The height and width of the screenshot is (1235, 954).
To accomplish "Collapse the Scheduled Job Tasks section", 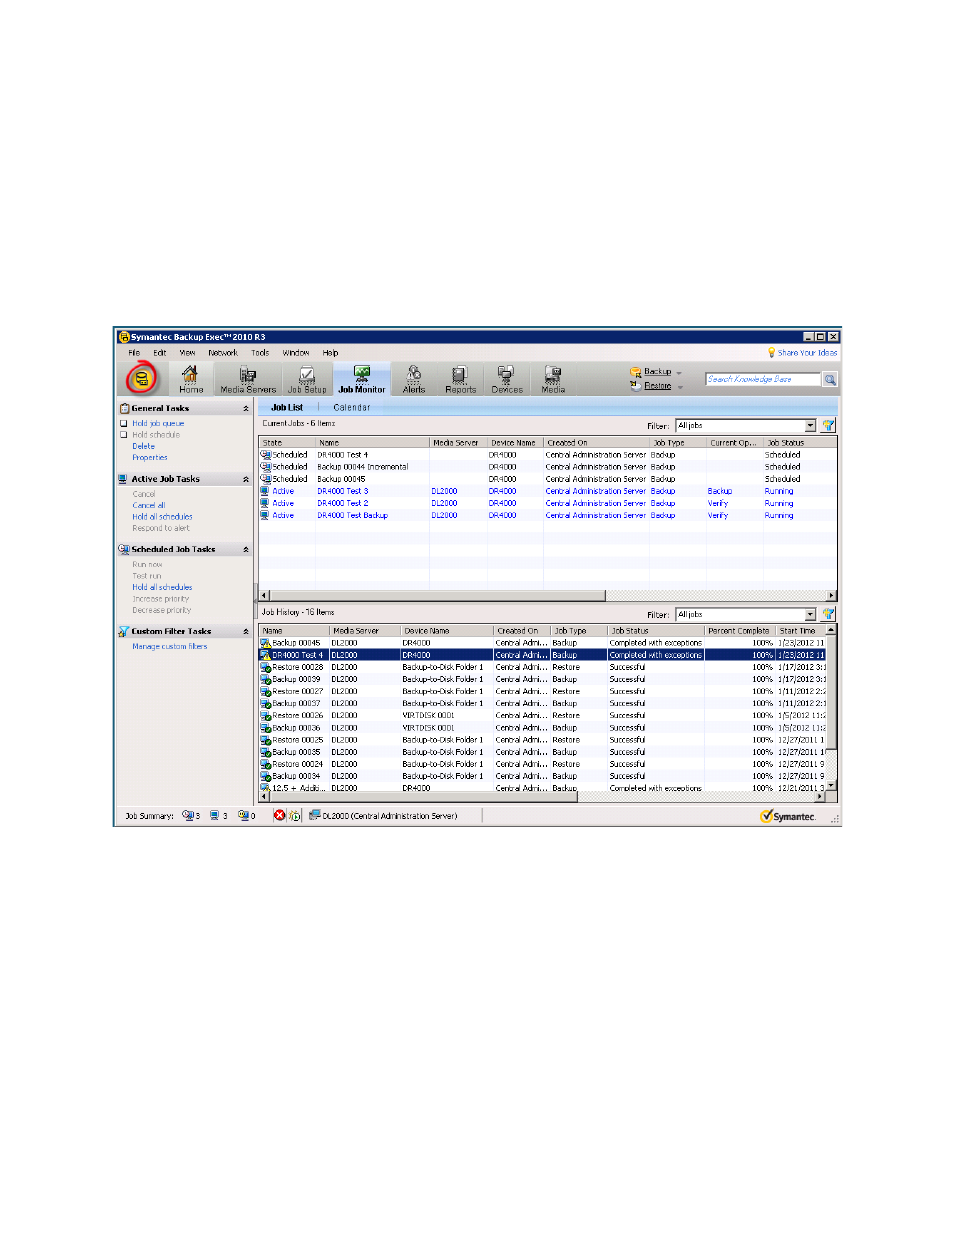I will coord(246,549).
